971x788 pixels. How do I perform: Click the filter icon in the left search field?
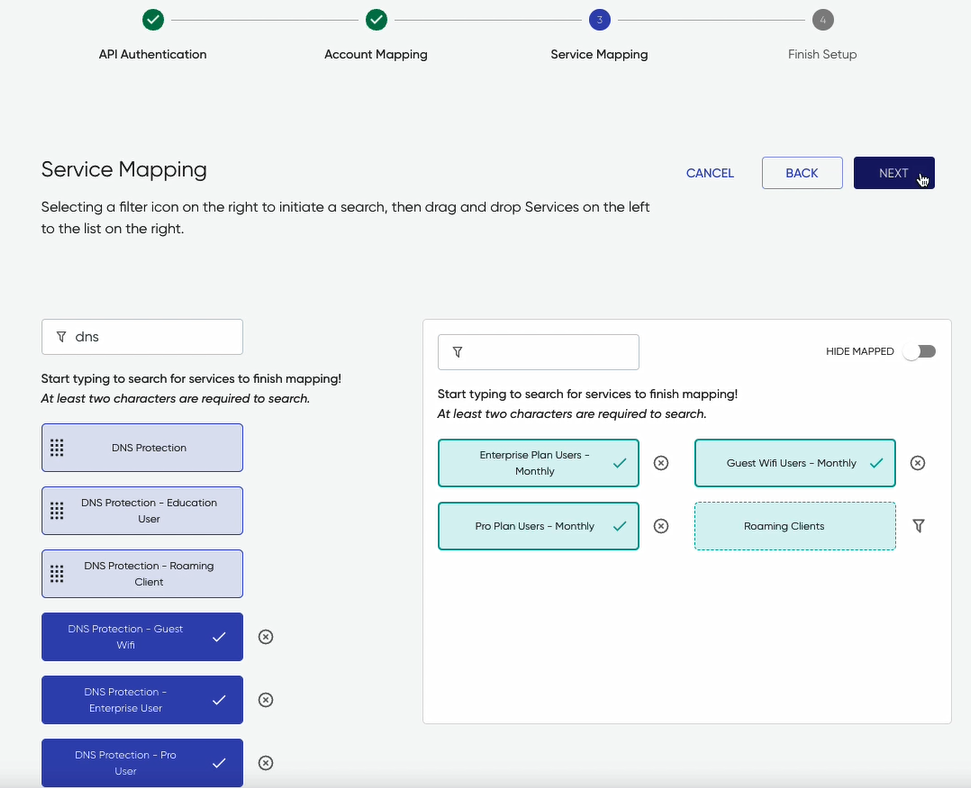pyautogui.click(x=61, y=337)
